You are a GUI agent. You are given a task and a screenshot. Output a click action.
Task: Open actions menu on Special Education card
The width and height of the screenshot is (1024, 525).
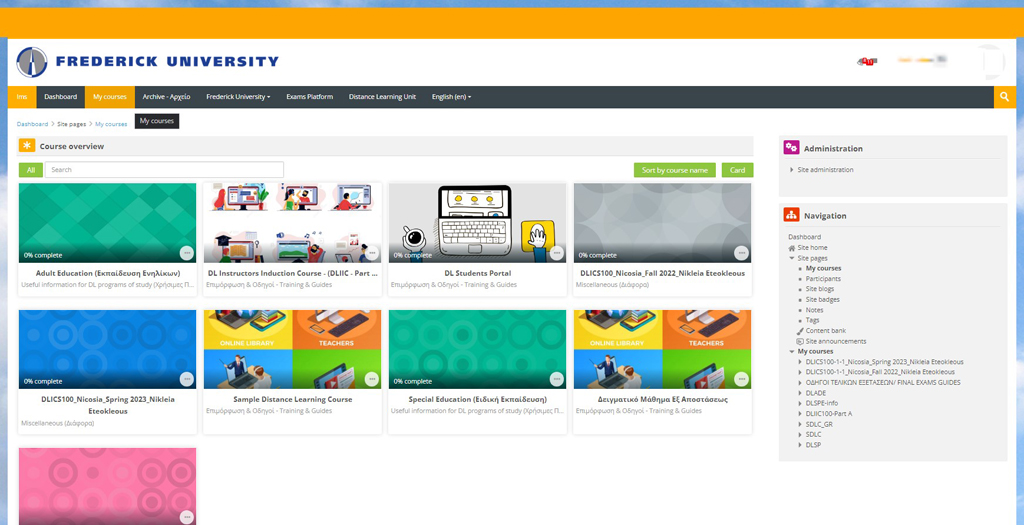(x=556, y=379)
